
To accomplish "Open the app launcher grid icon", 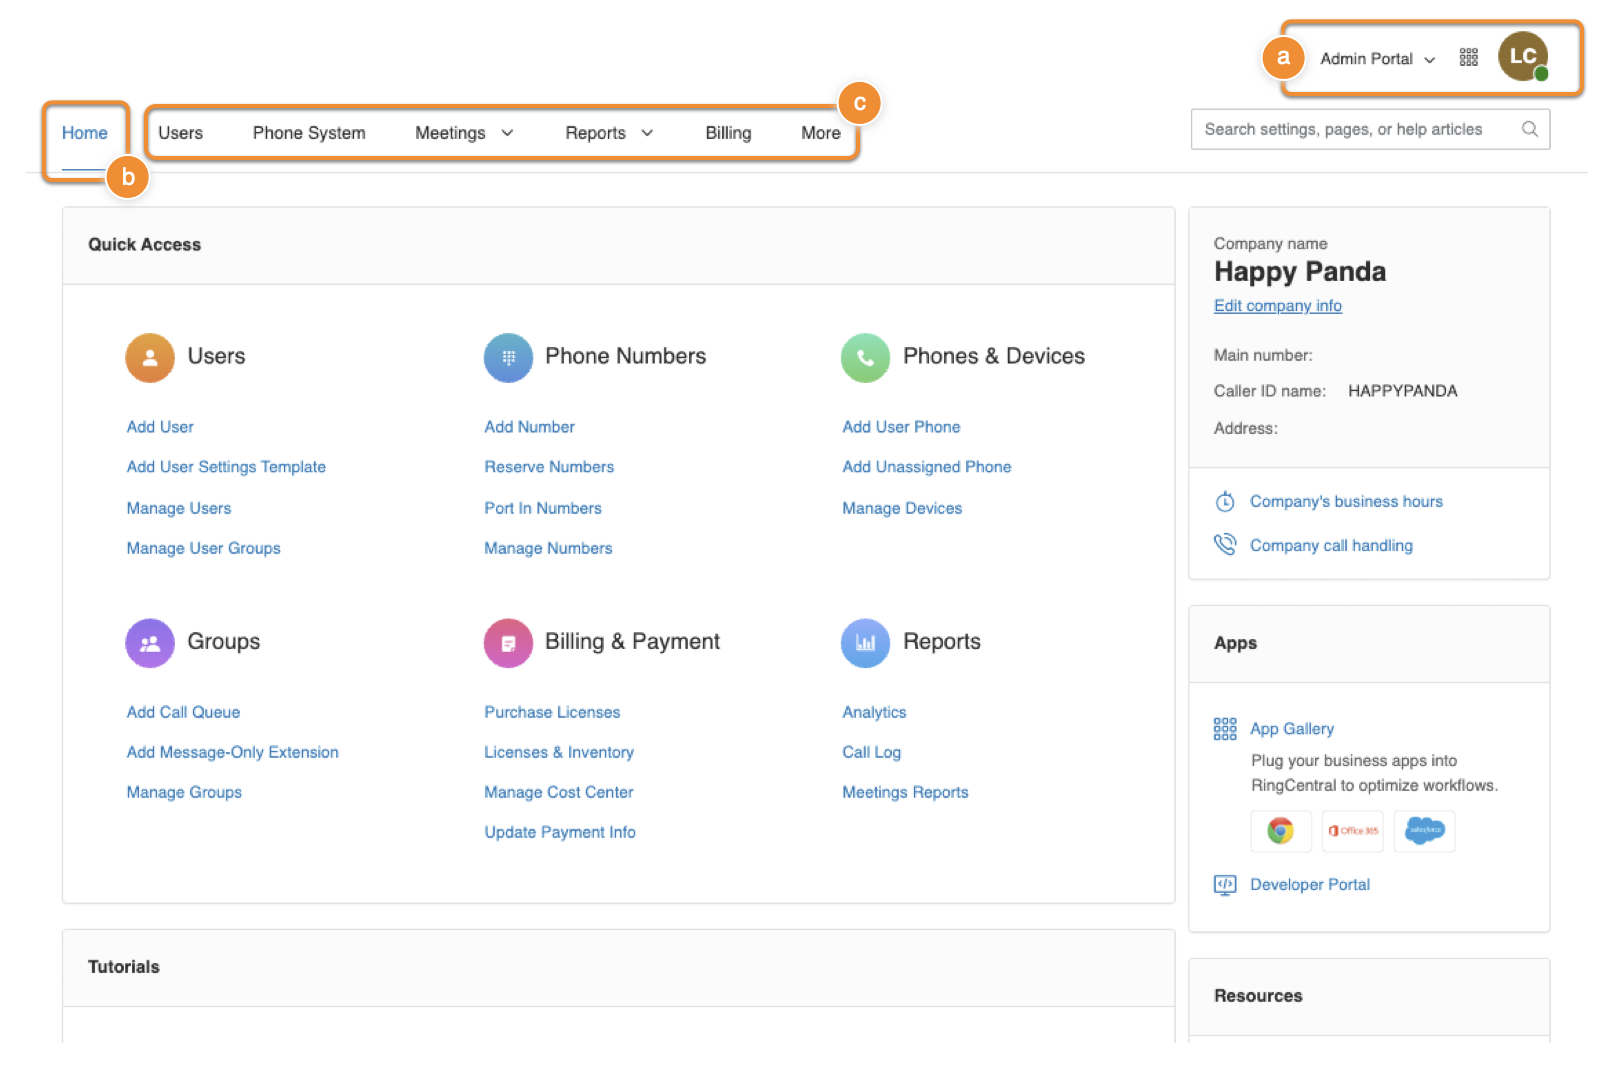I will (x=1468, y=58).
